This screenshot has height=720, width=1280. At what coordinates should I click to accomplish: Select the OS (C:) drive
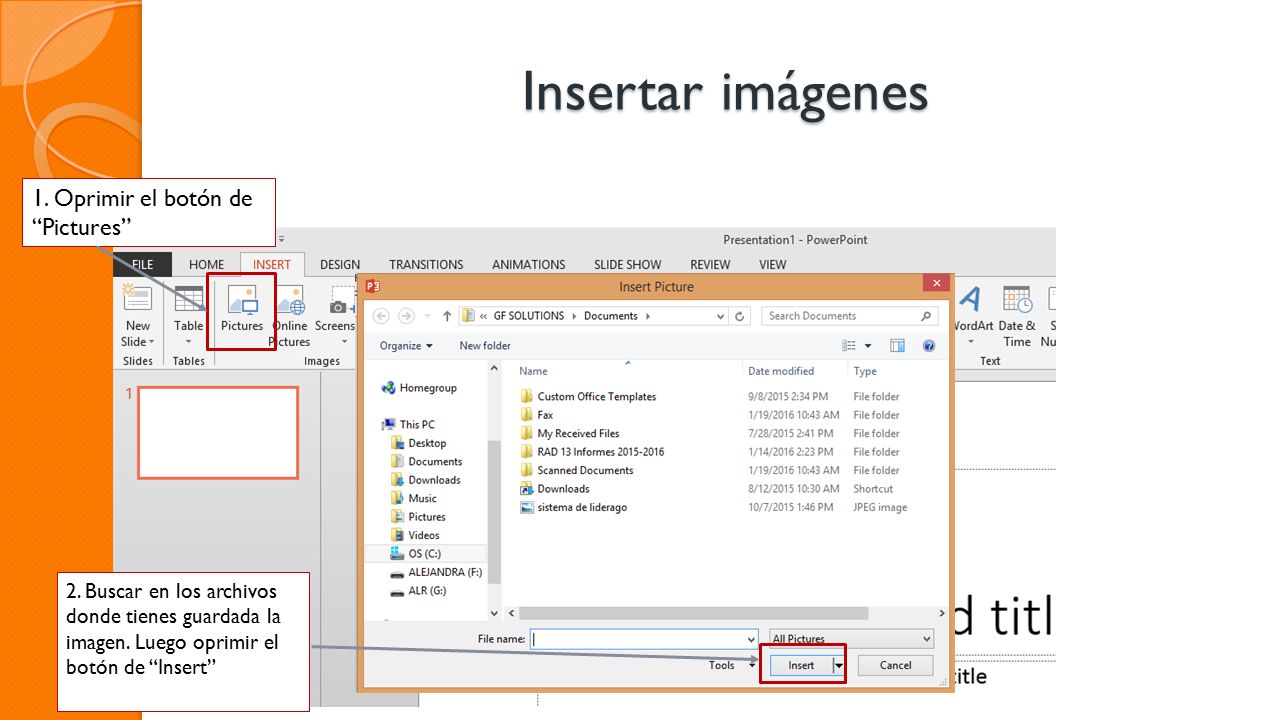(x=425, y=554)
